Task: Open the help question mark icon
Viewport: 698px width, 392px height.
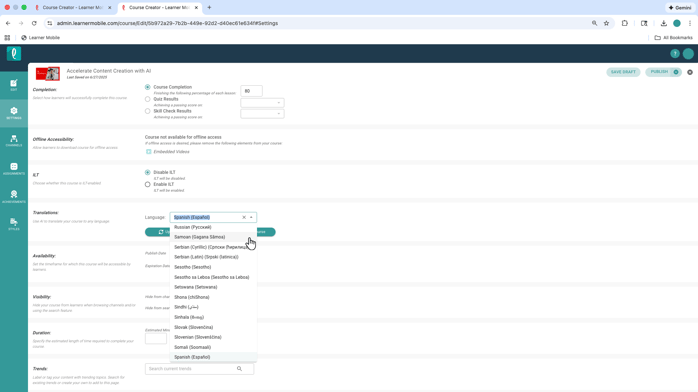Action: click(674, 54)
